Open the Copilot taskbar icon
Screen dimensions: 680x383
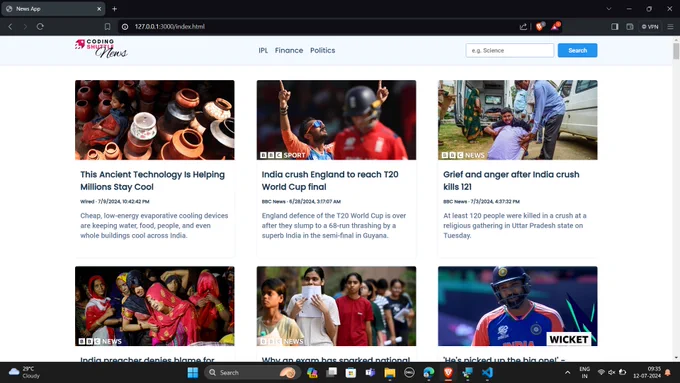pyautogui.click(x=312, y=373)
